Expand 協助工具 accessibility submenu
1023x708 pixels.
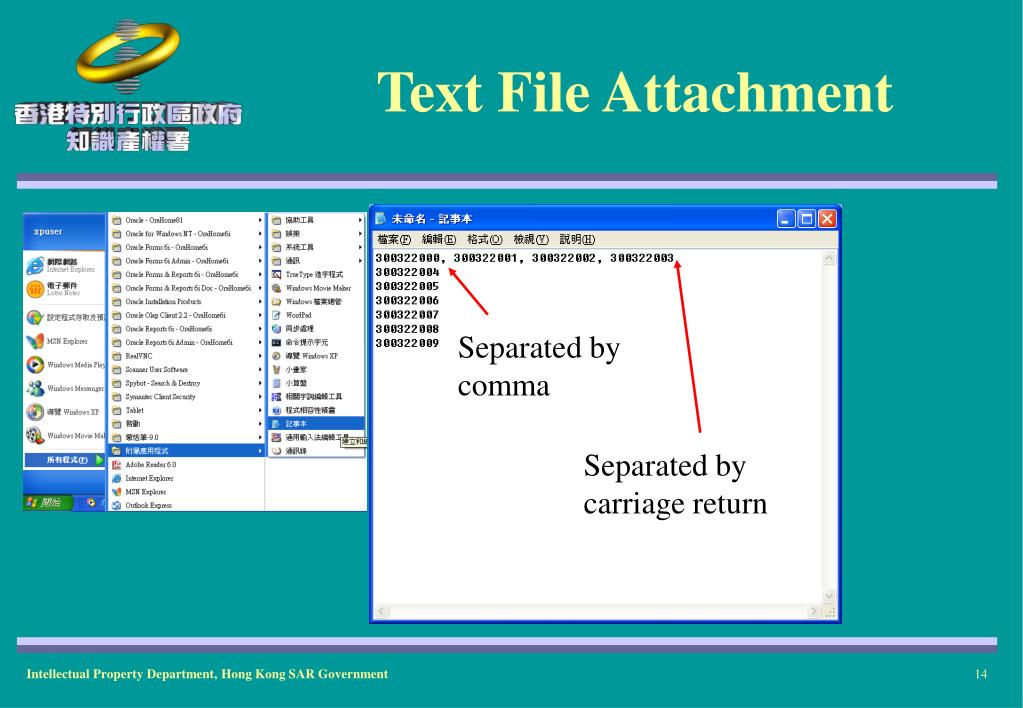[x=316, y=220]
